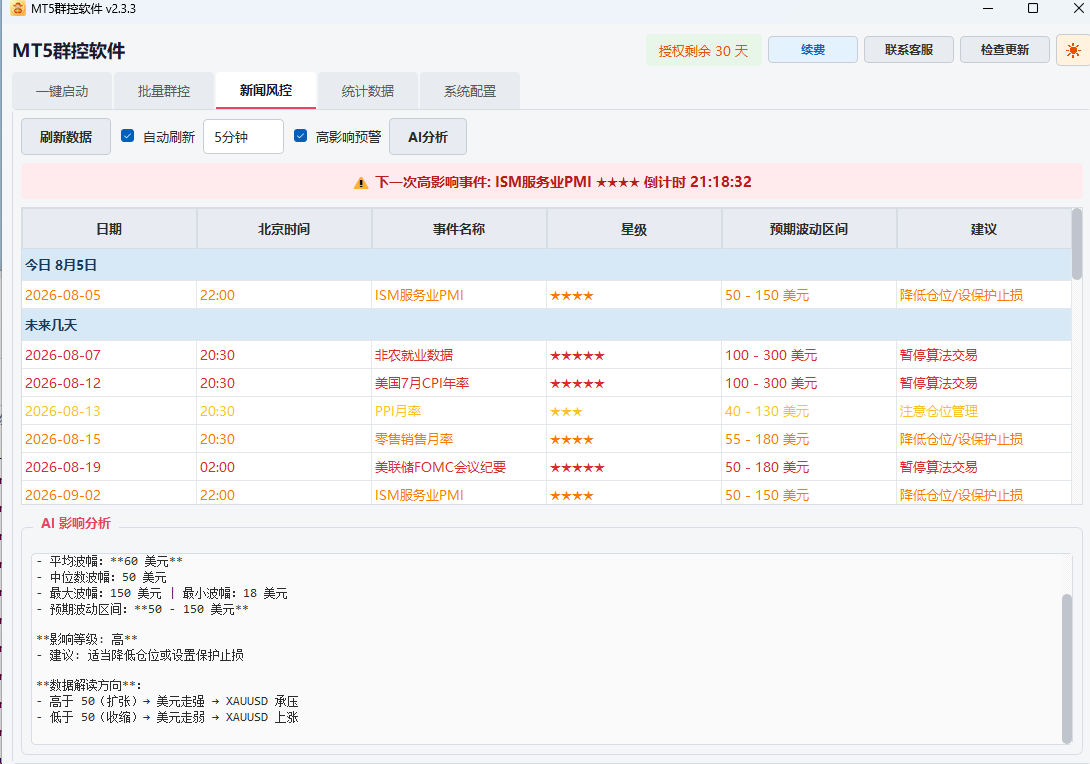Click the 检查更新 button
Image resolution: width=1090 pixels, height=764 pixels.
pyautogui.click(x=1004, y=50)
